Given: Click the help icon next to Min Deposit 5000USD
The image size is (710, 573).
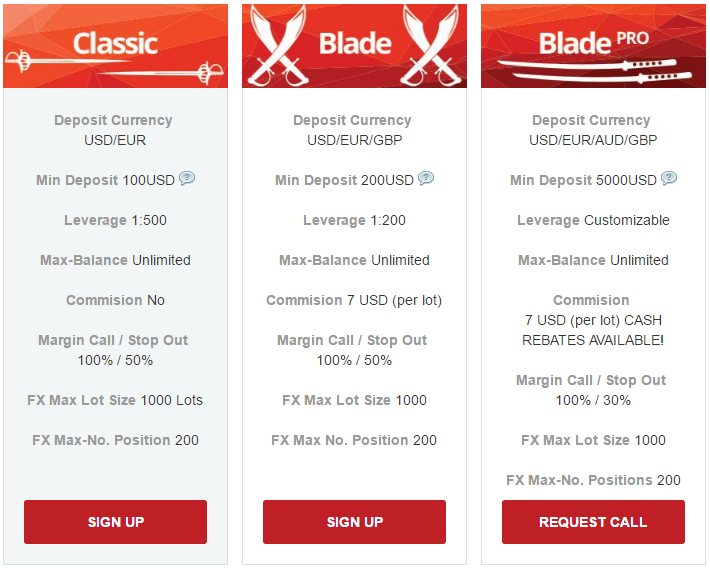Looking at the screenshot, I should pos(669,178).
